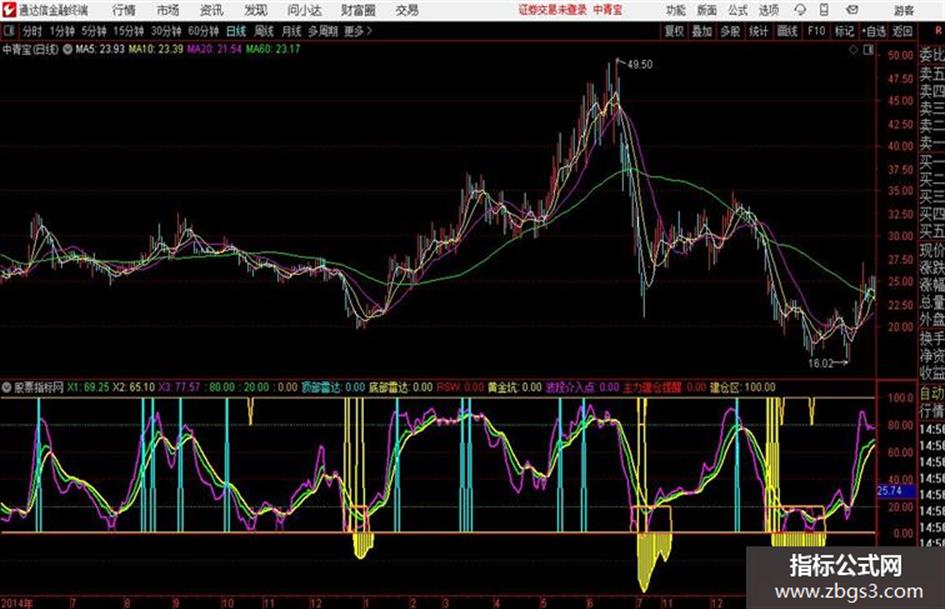The image size is (945, 609).
Task: Click the 游客 guest account button
Action: (904, 10)
